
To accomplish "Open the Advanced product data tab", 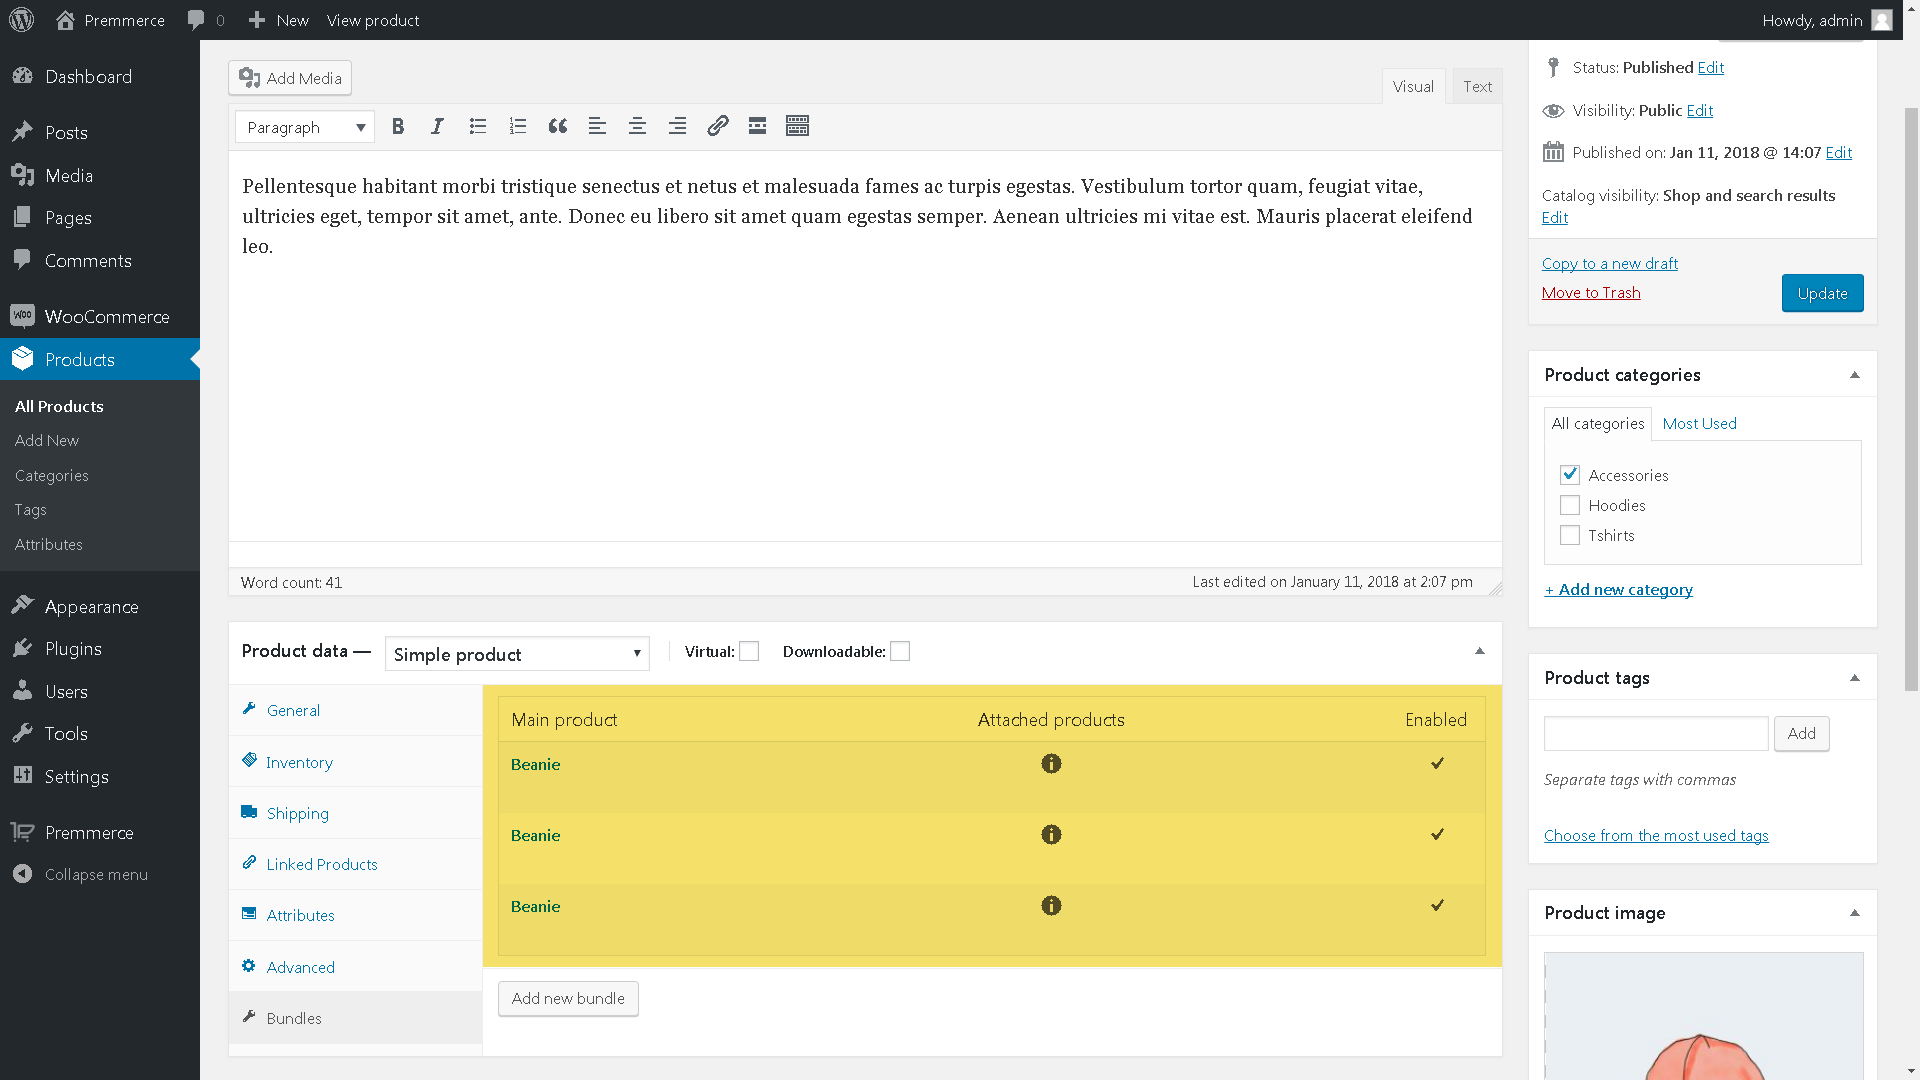I will pos(355,967).
